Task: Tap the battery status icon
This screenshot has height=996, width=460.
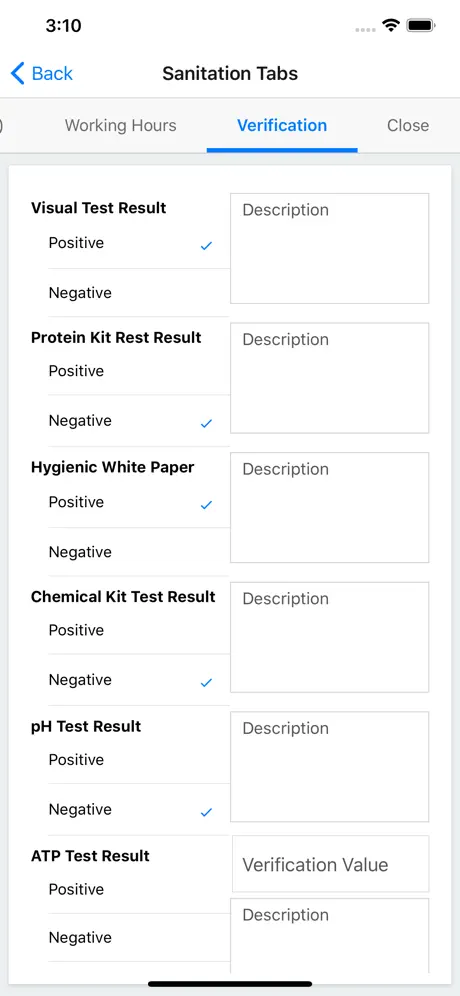Action: pyautogui.click(x=421, y=25)
